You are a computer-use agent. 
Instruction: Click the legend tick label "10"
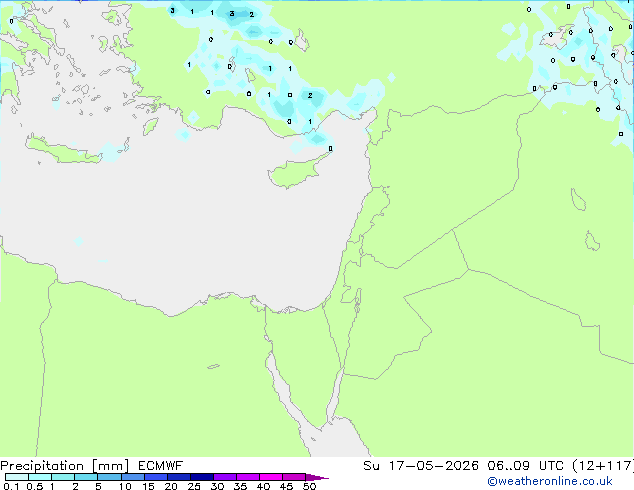click(125, 486)
